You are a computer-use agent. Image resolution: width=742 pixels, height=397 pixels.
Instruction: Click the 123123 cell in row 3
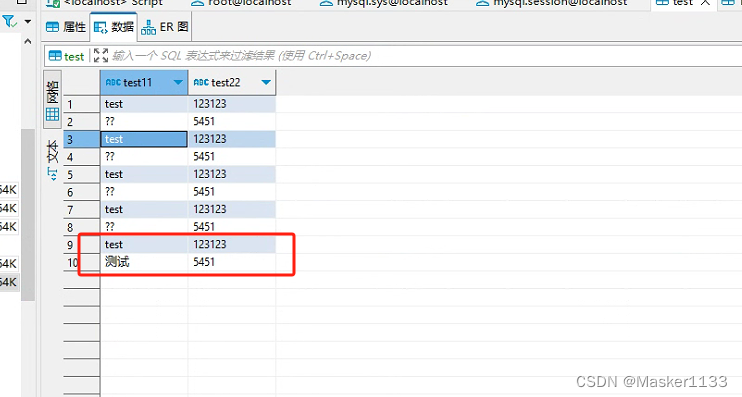tap(232, 139)
